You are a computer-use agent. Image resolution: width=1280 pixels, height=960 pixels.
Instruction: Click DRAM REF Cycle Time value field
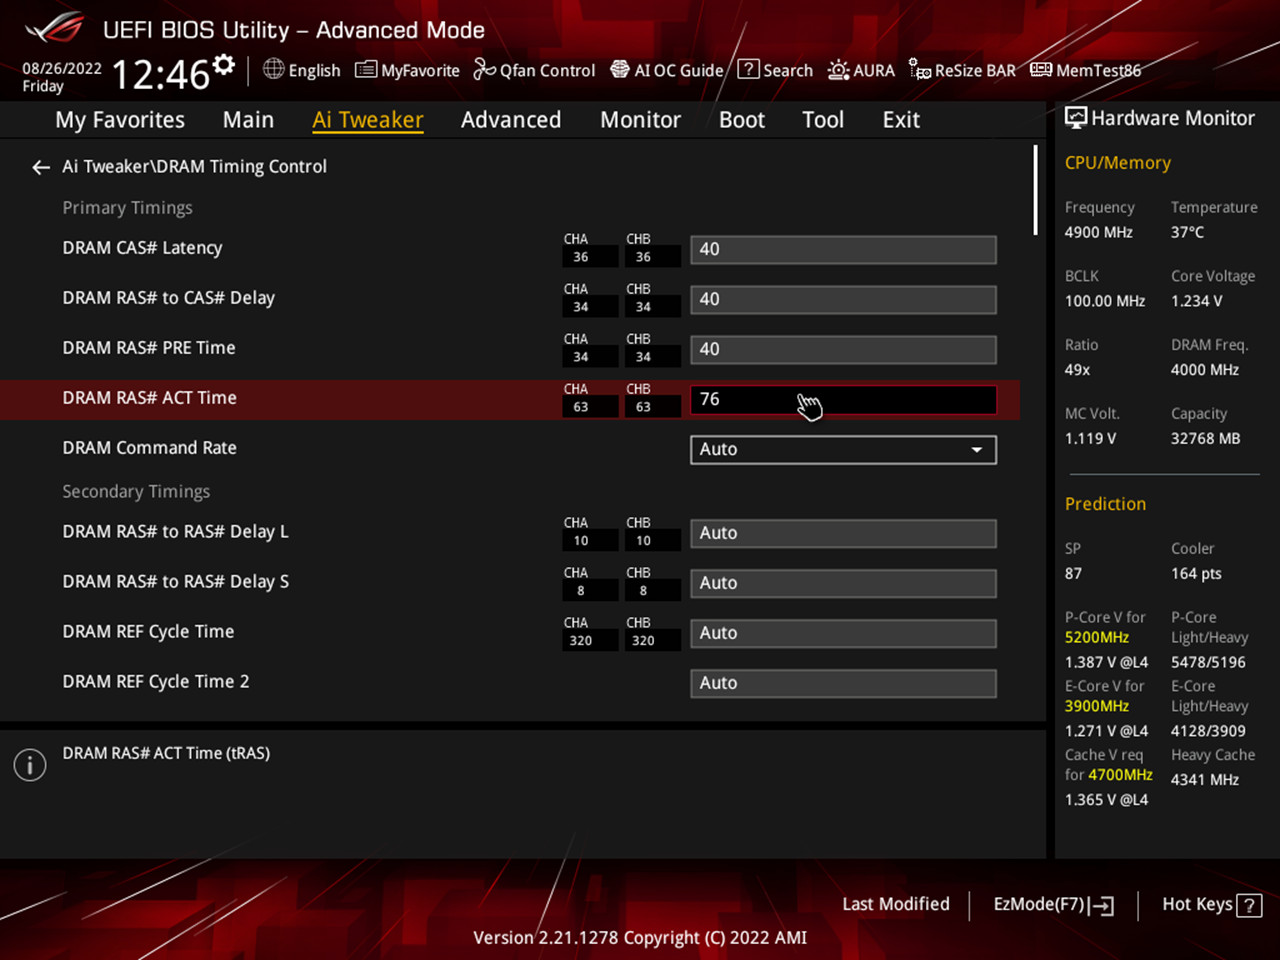843,633
